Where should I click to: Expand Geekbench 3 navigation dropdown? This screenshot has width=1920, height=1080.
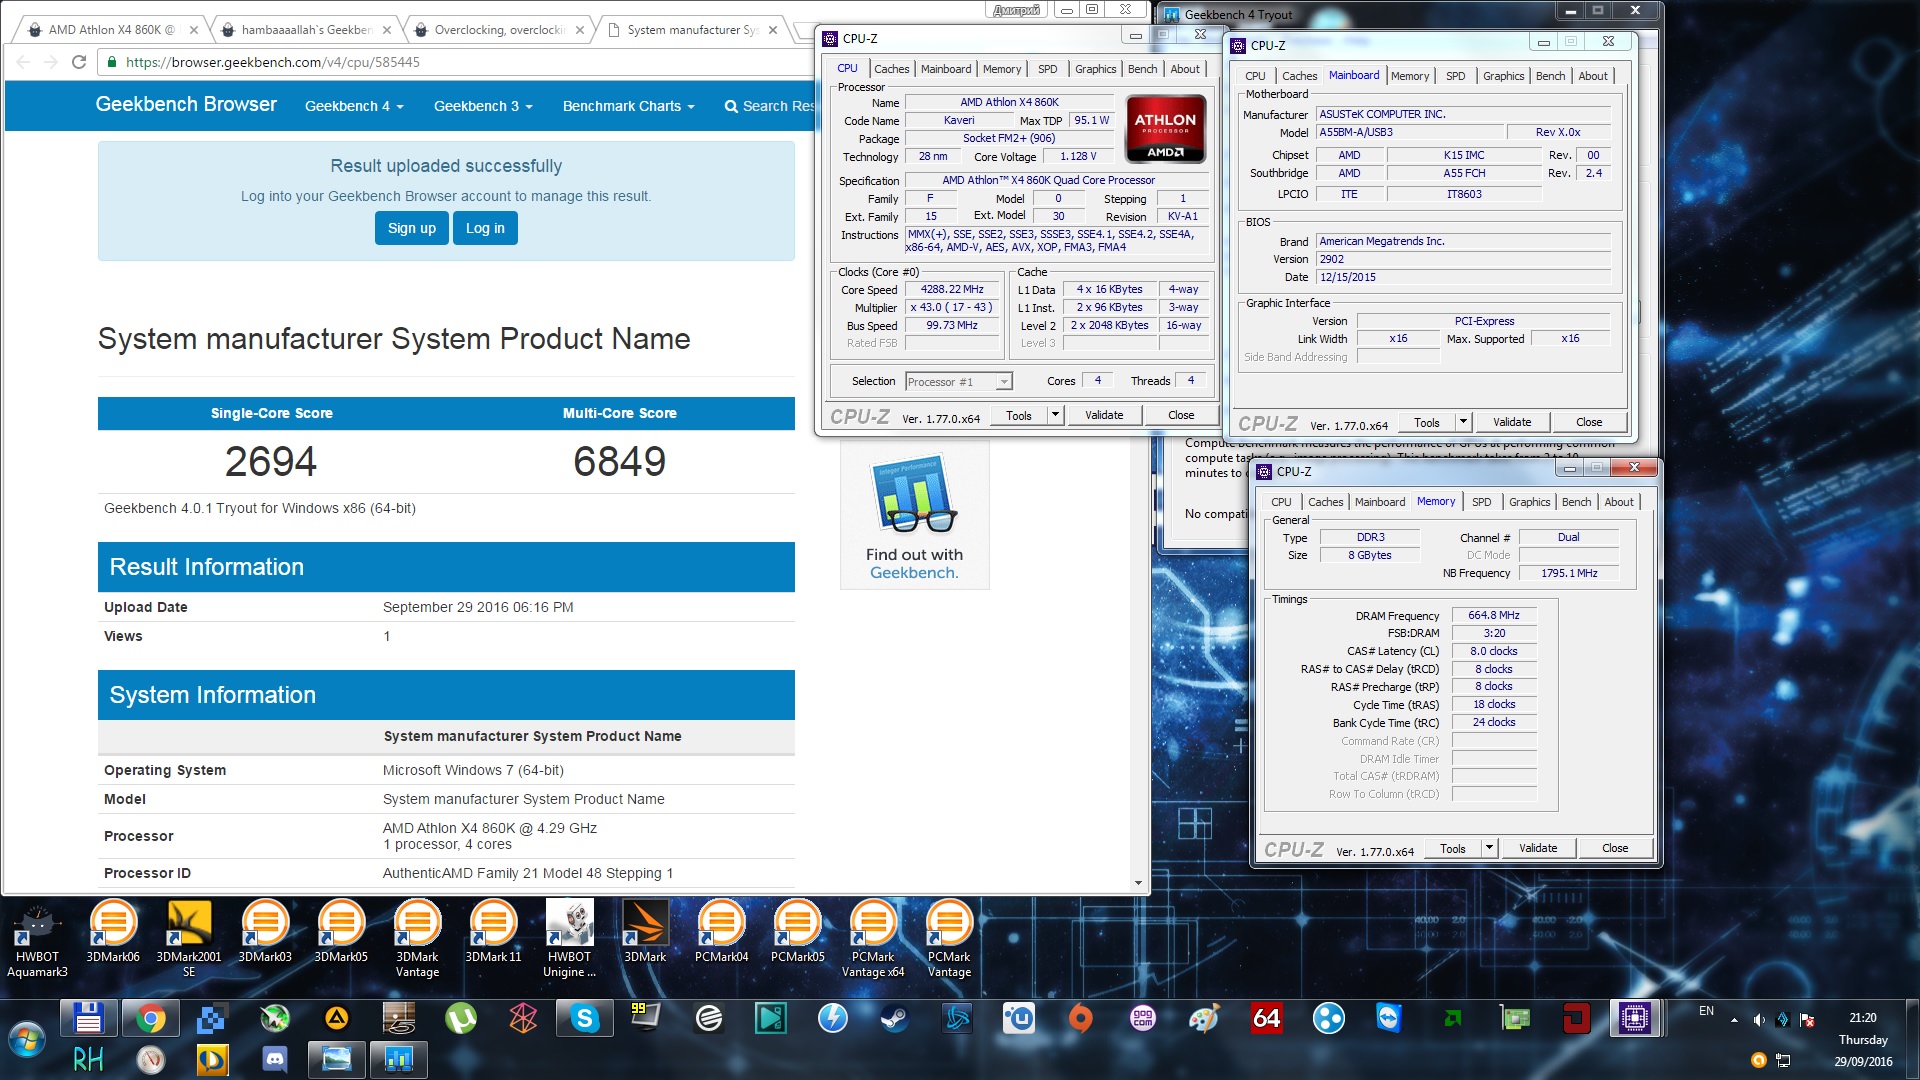coord(483,106)
